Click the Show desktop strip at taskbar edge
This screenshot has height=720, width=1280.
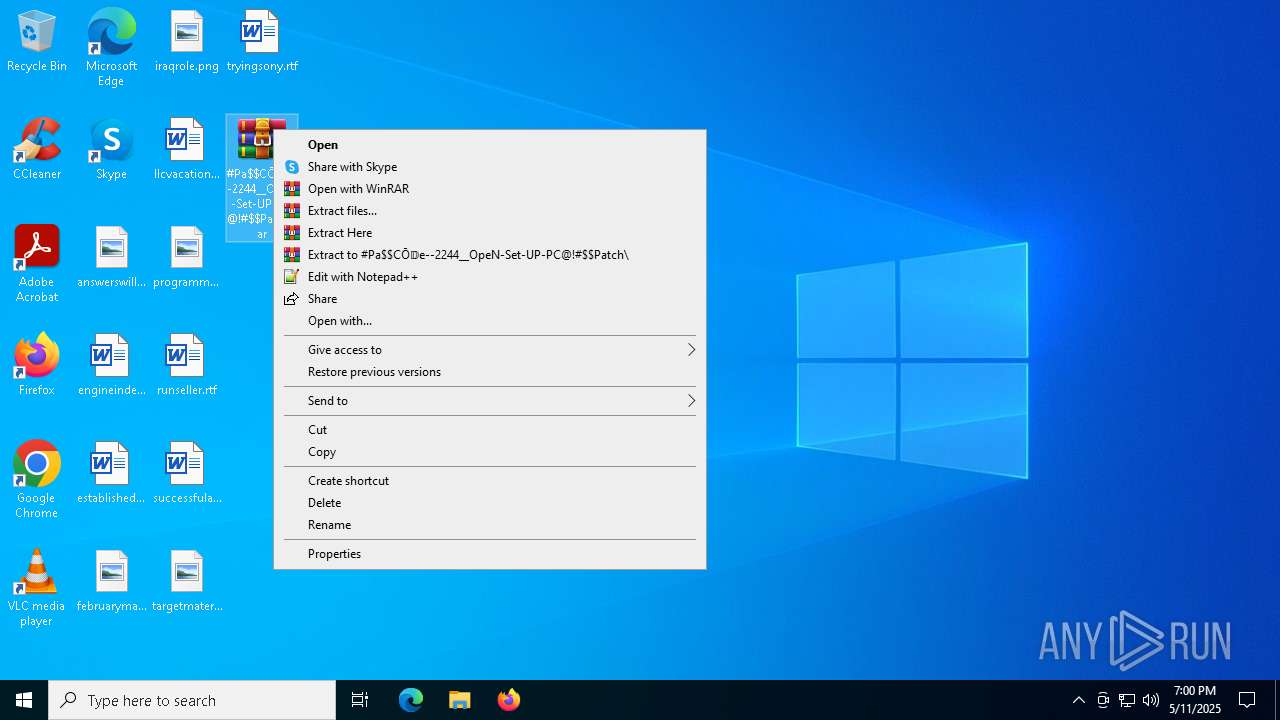(x=1277, y=700)
